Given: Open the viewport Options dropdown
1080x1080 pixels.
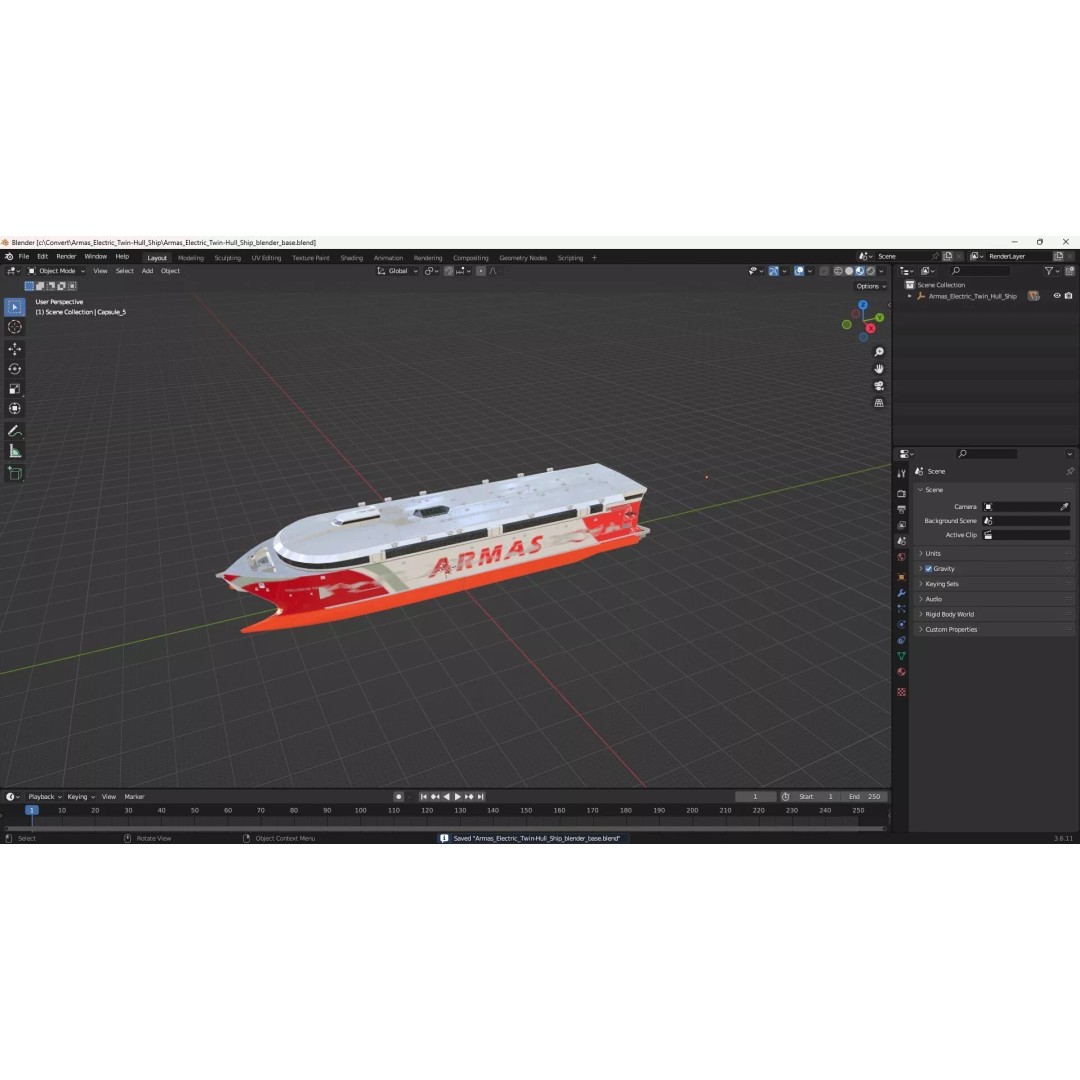Looking at the screenshot, I should [871, 287].
